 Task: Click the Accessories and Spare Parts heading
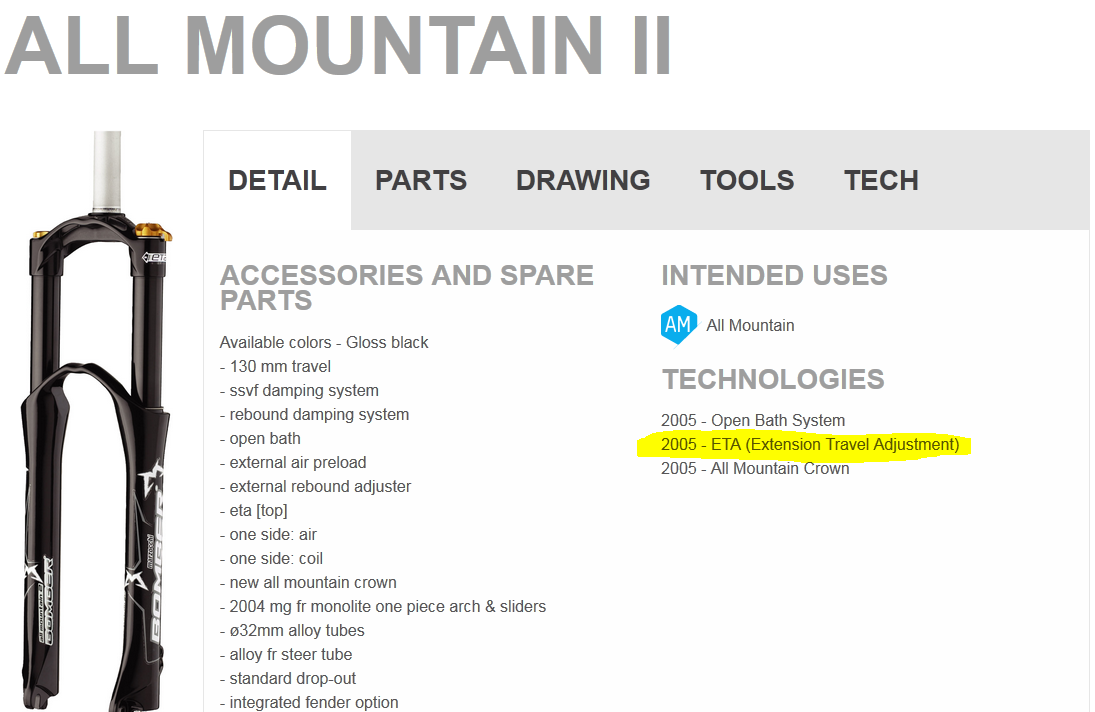407,288
